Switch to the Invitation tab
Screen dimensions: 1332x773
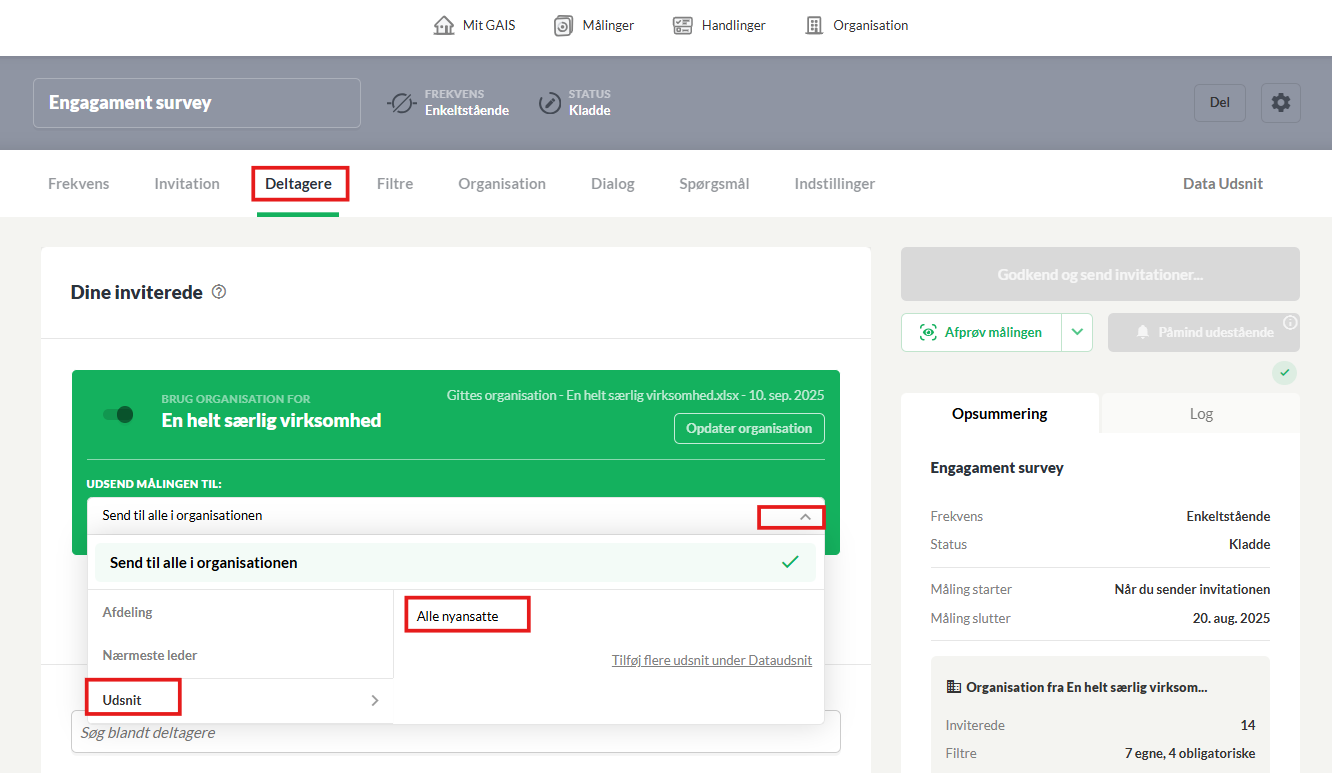coord(187,184)
